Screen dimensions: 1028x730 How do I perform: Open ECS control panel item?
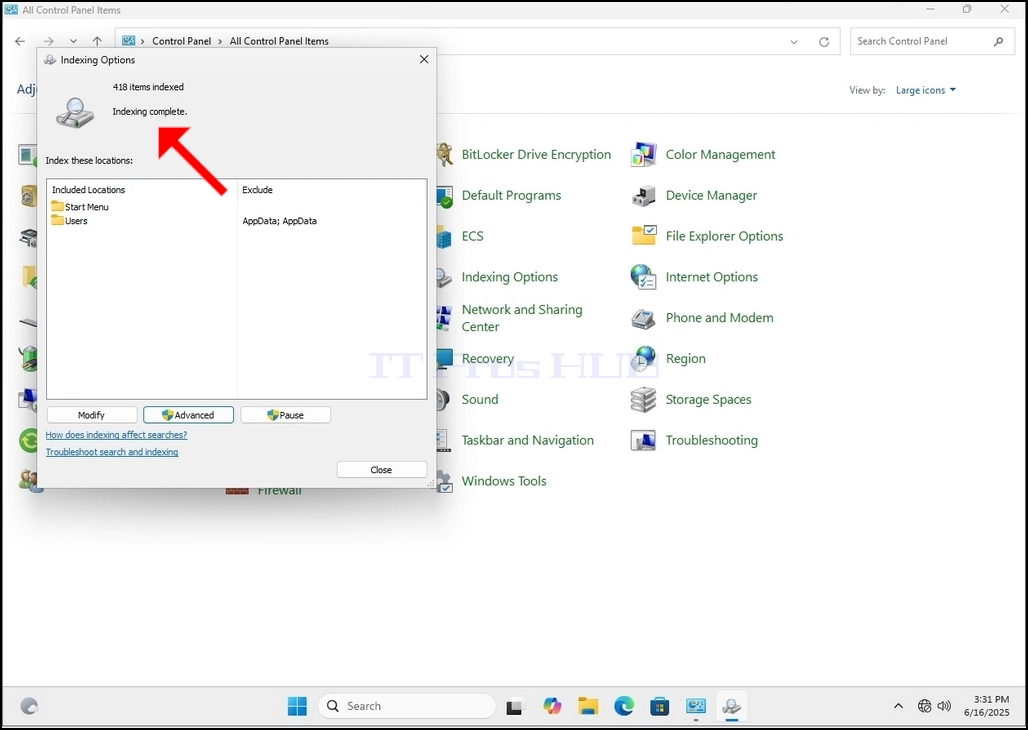click(472, 236)
